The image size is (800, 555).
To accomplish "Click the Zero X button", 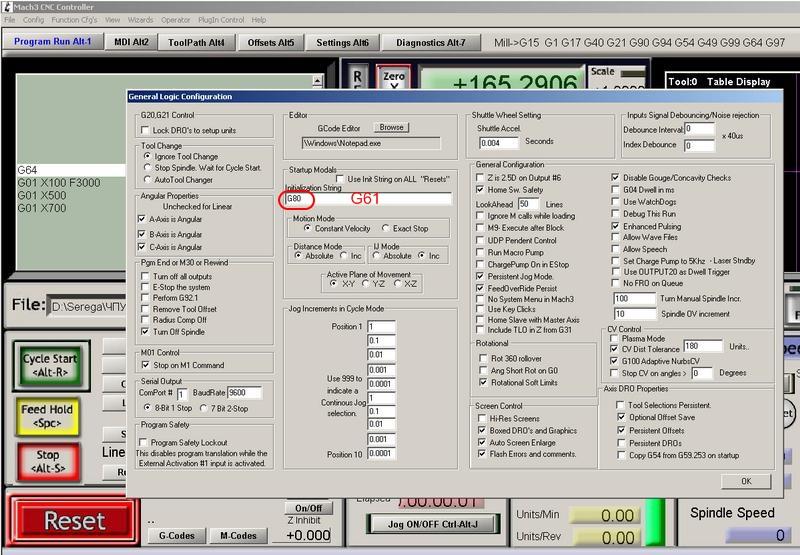I will pyautogui.click(x=394, y=79).
